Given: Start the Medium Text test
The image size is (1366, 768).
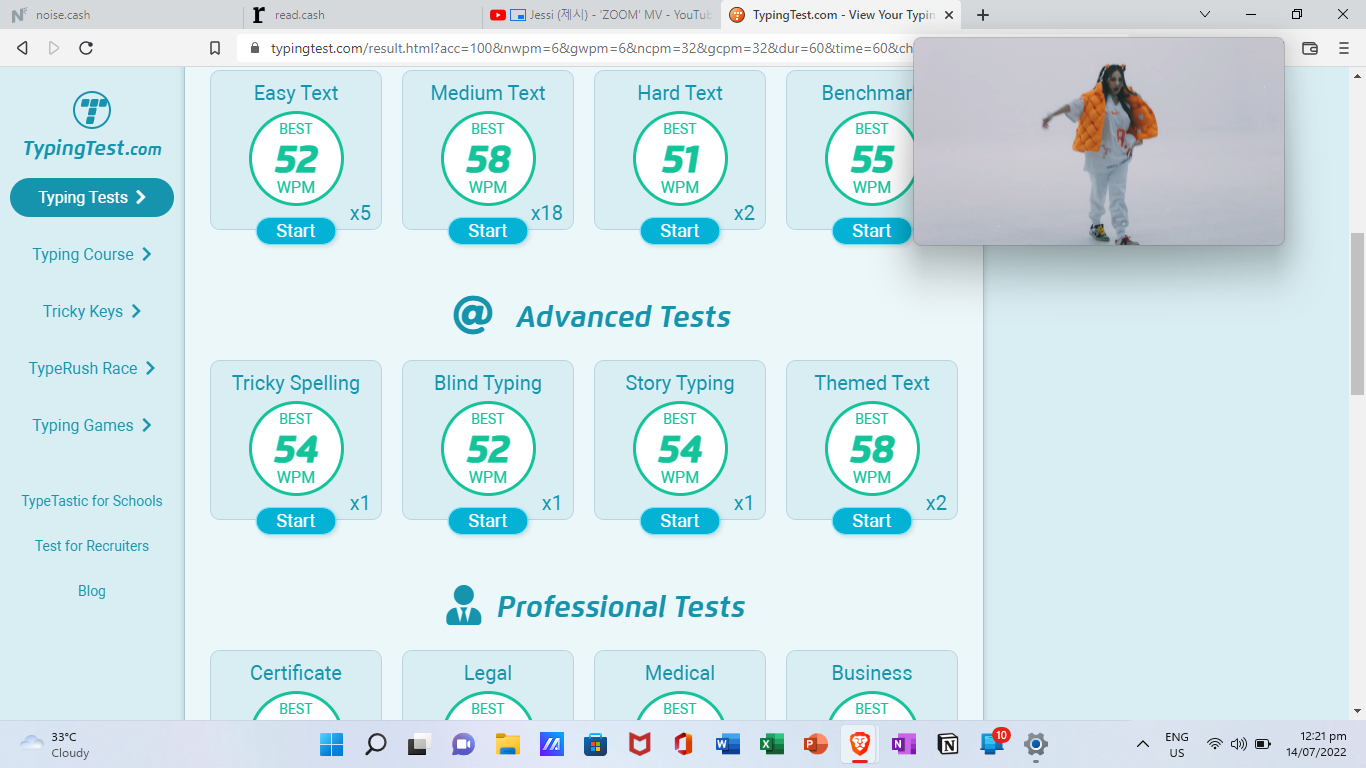Looking at the screenshot, I should (488, 231).
